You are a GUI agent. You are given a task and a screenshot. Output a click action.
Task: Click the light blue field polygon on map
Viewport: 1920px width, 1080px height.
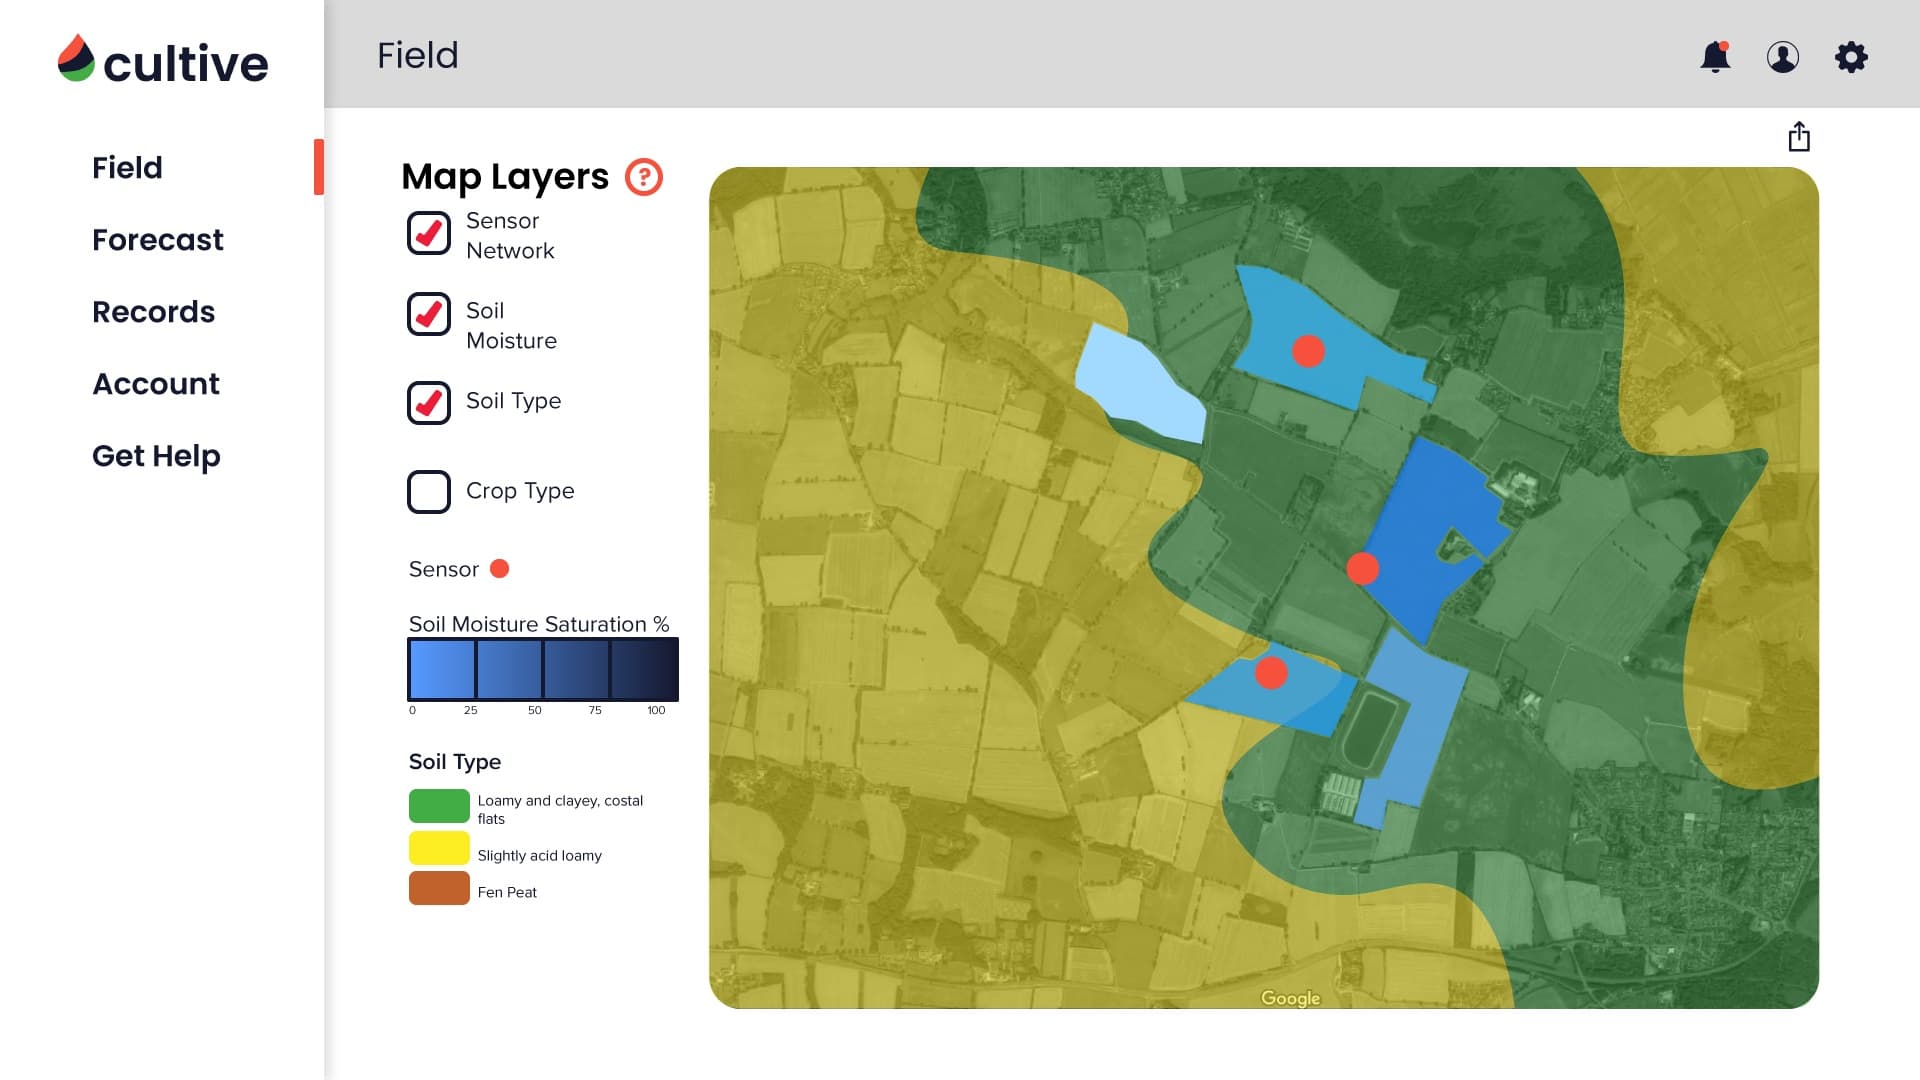[1138, 385]
